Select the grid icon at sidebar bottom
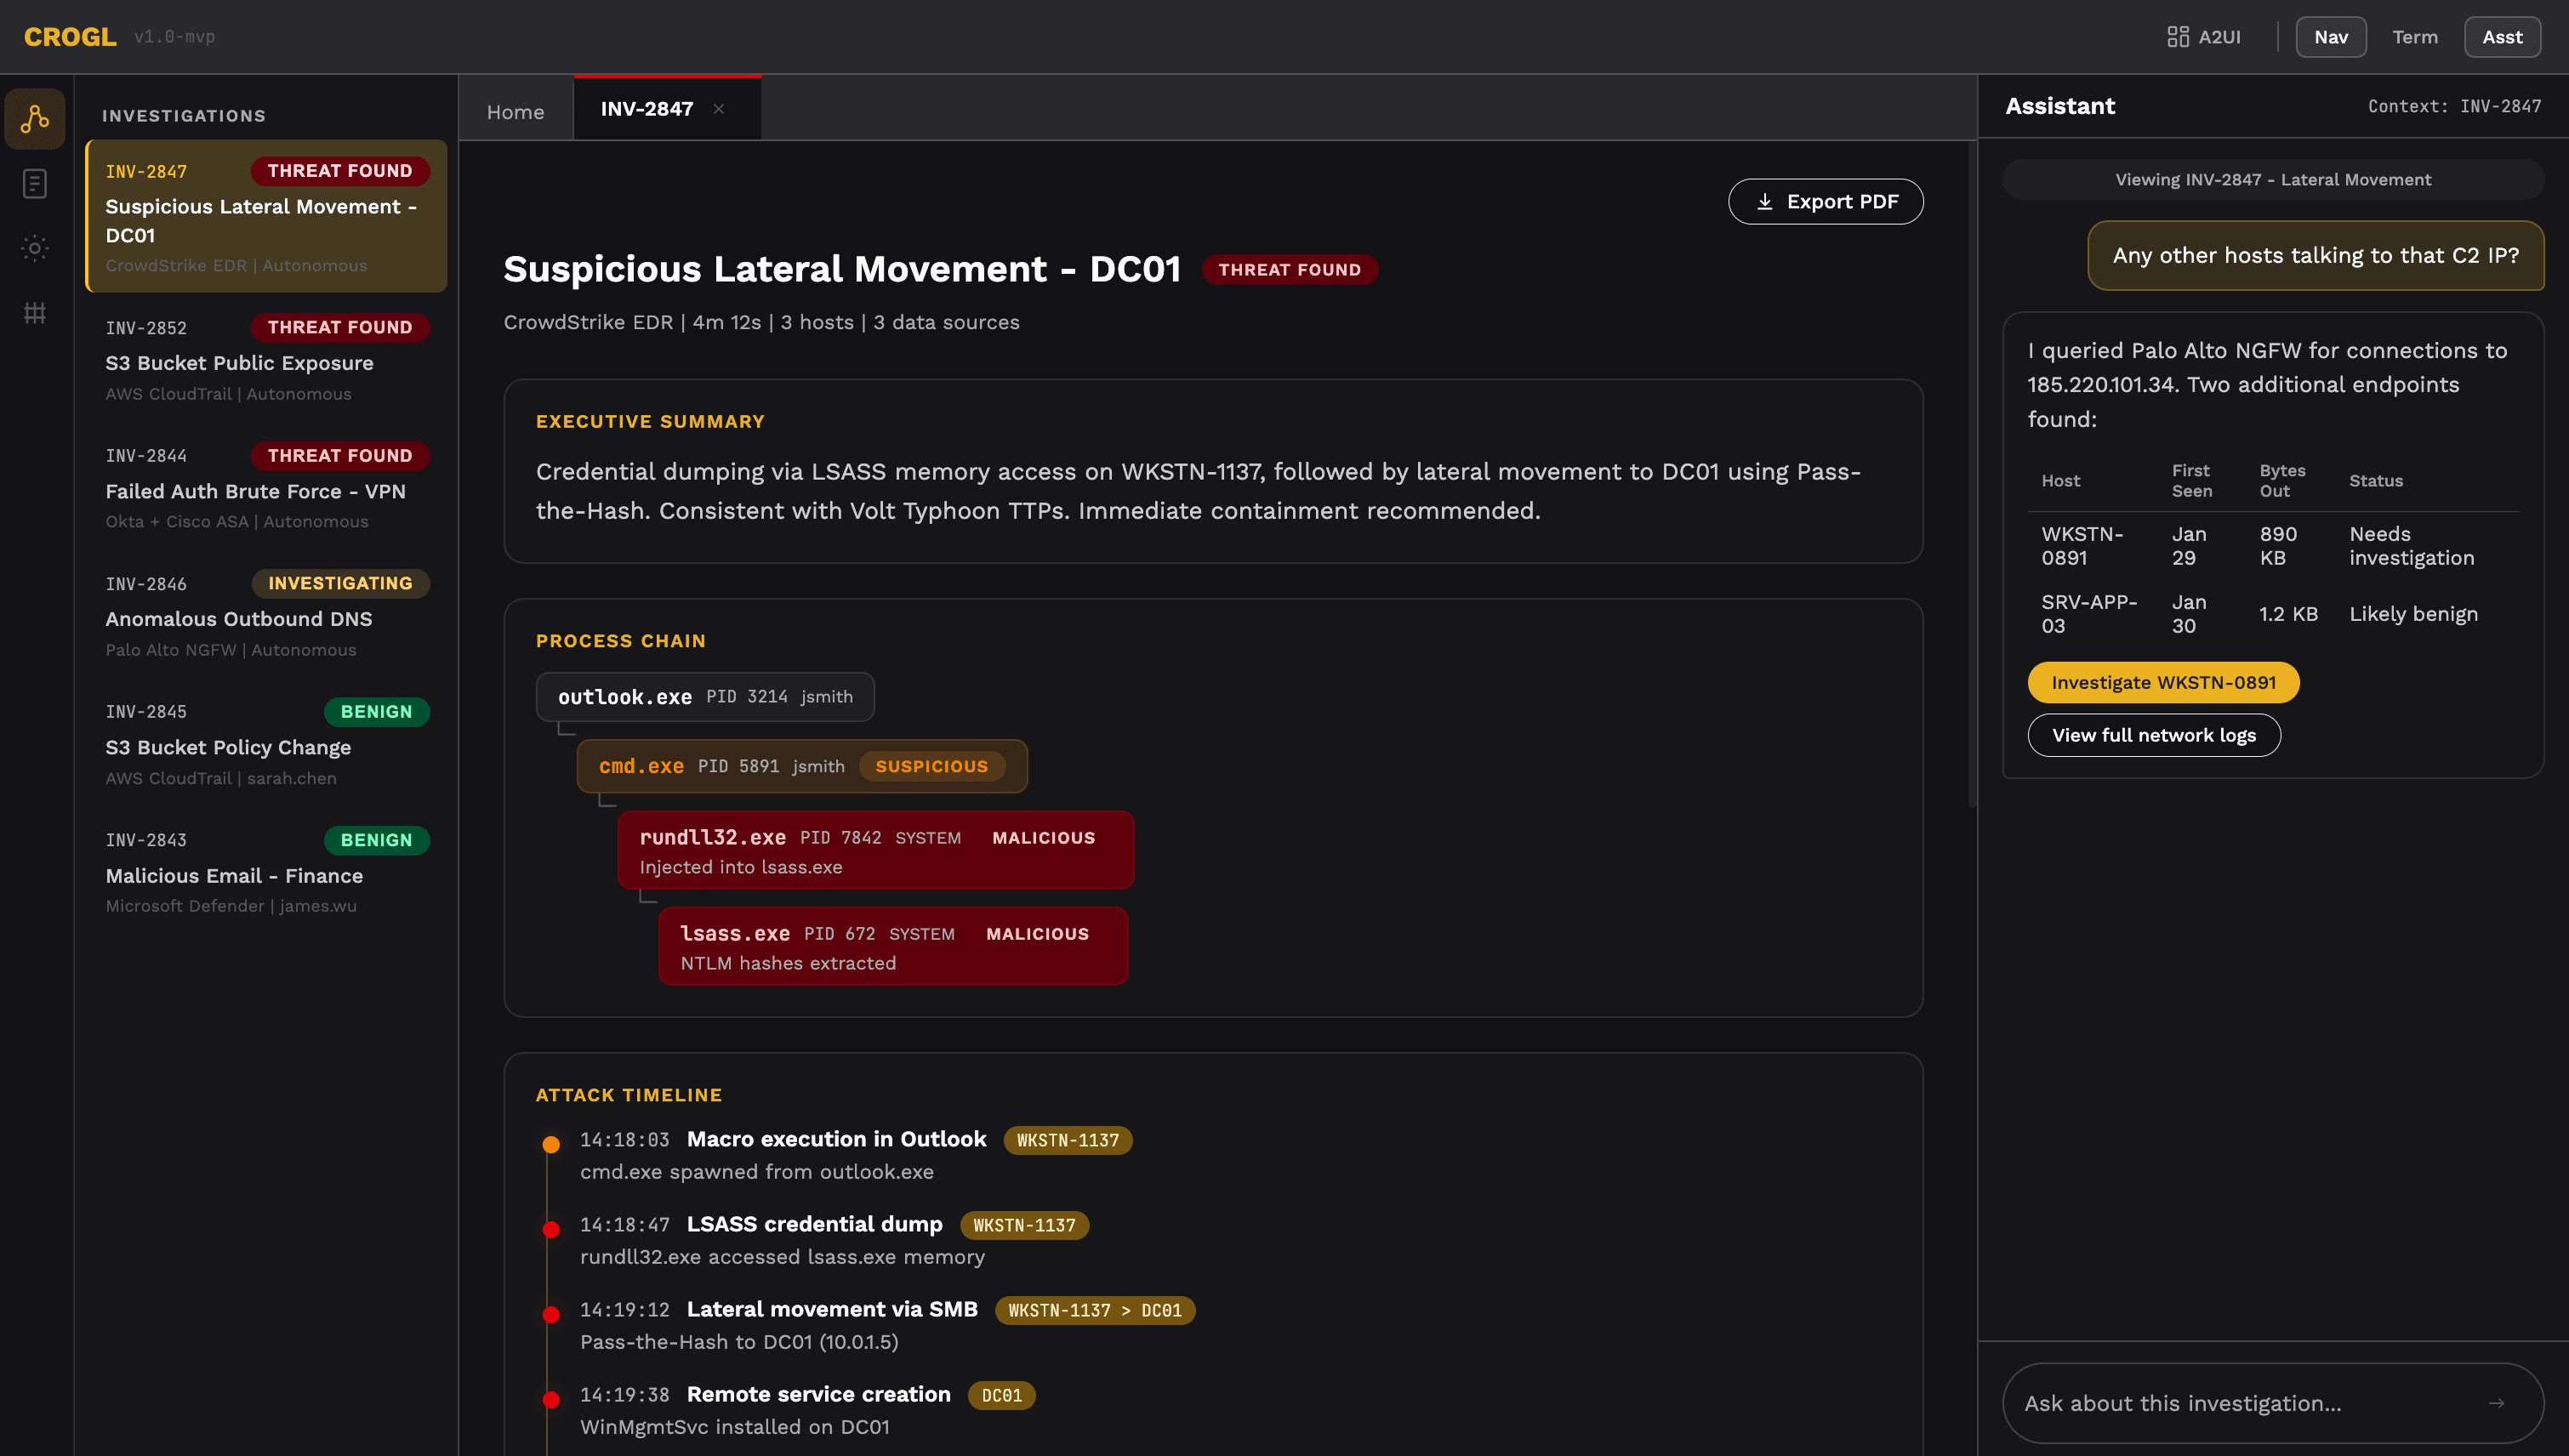This screenshot has width=2569, height=1456. point(34,313)
